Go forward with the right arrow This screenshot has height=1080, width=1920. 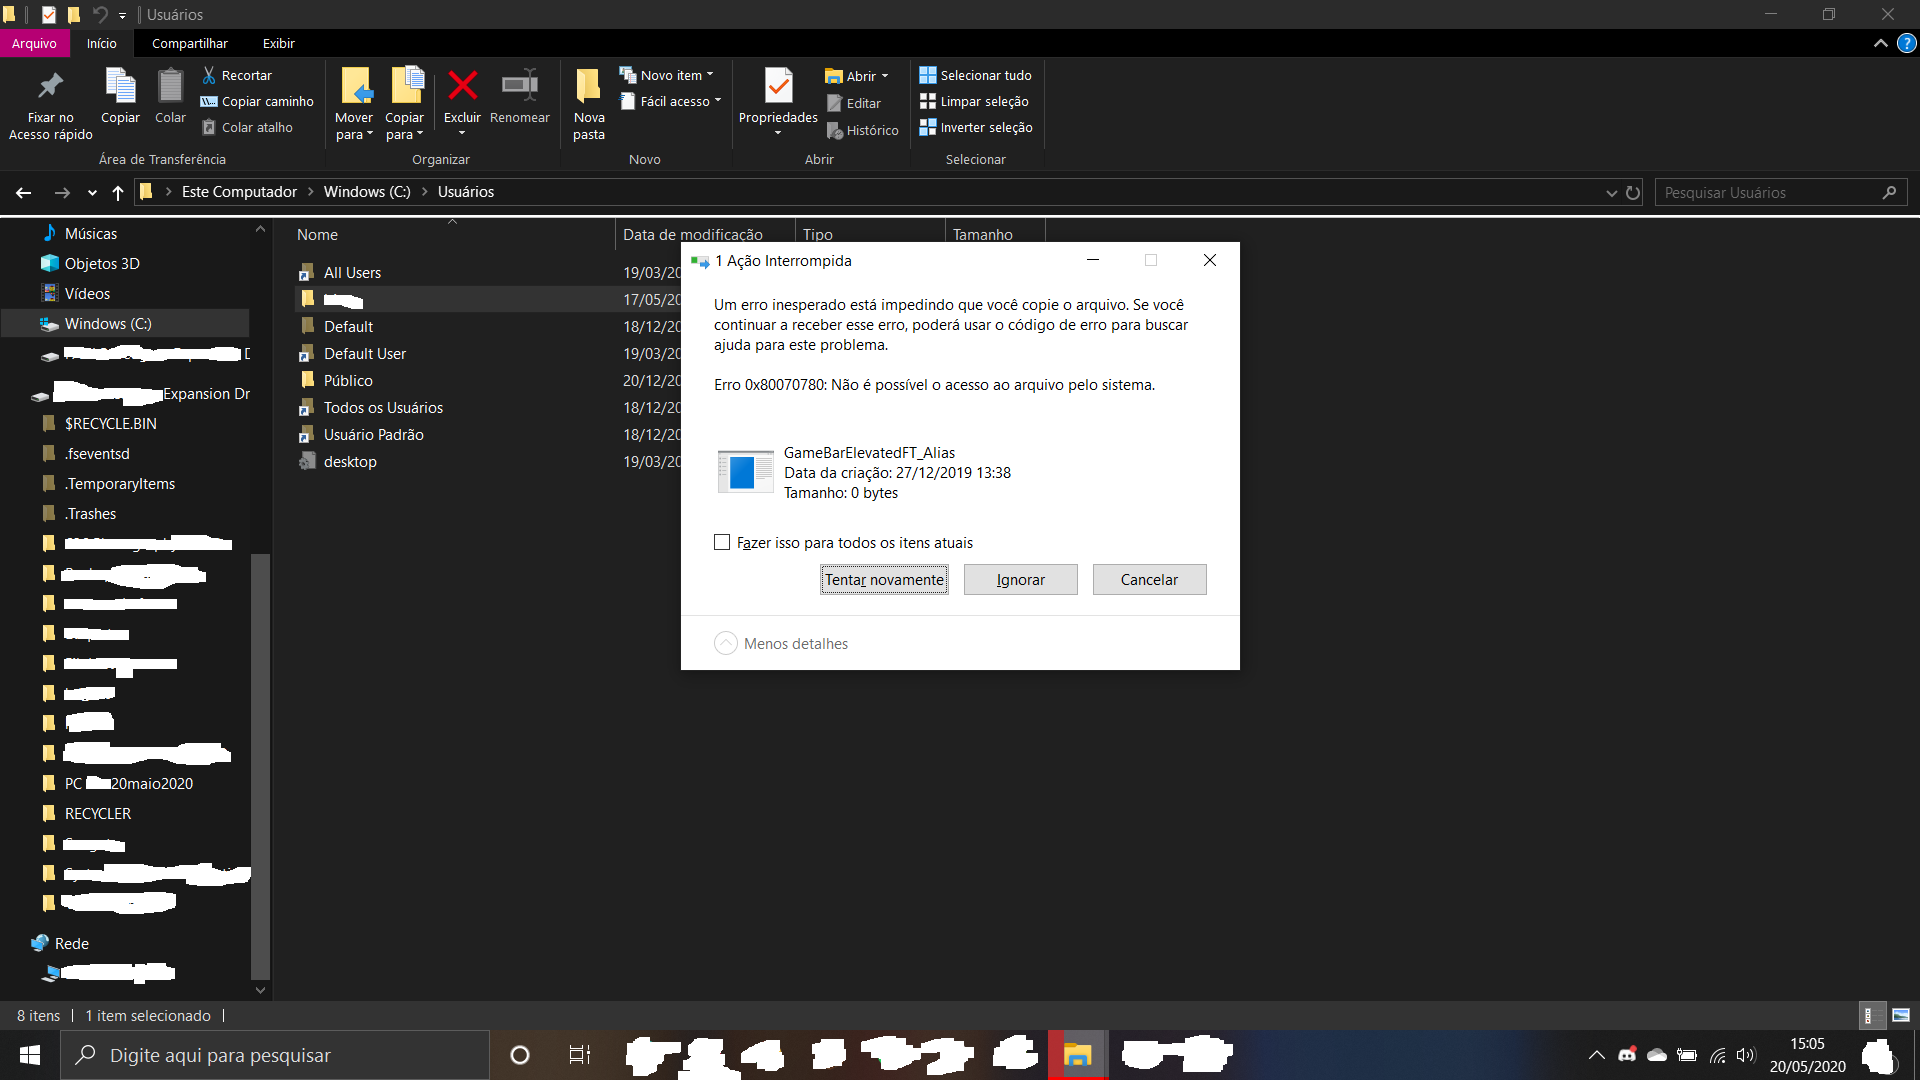click(x=62, y=192)
